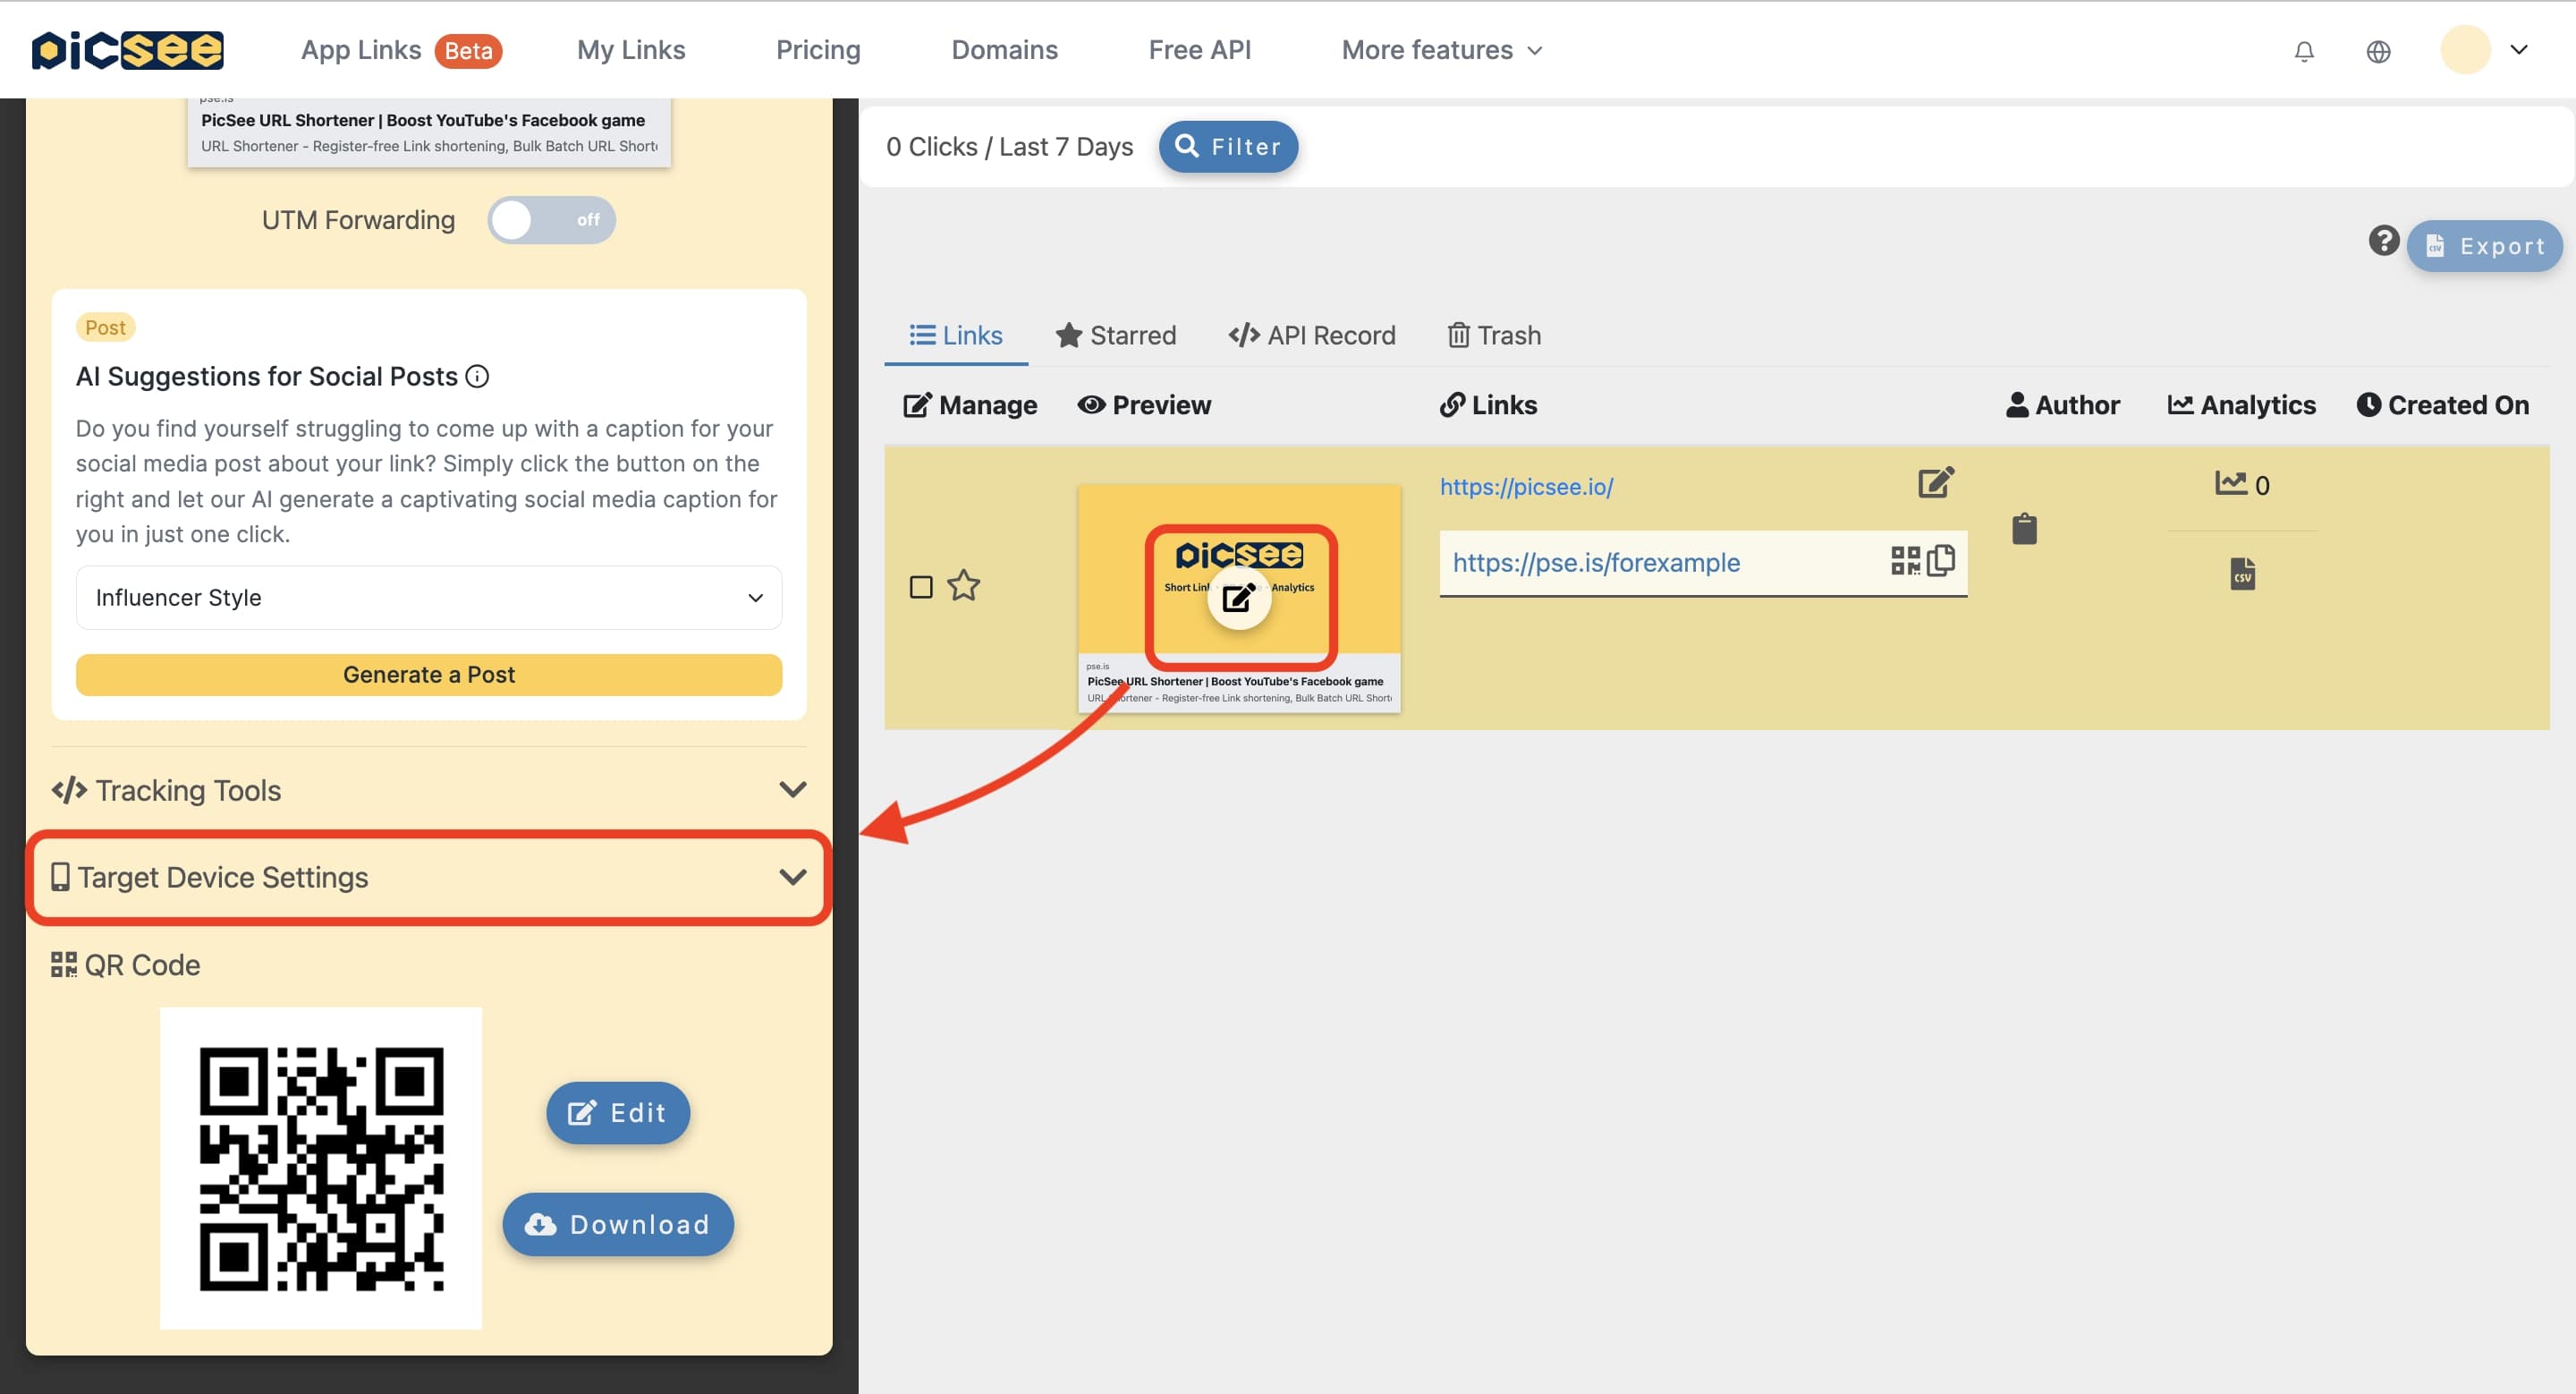This screenshot has height=1394, width=2576.
Task: Open the Influencer Style dropdown
Action: pyautogui.click(x=429, y=597)
